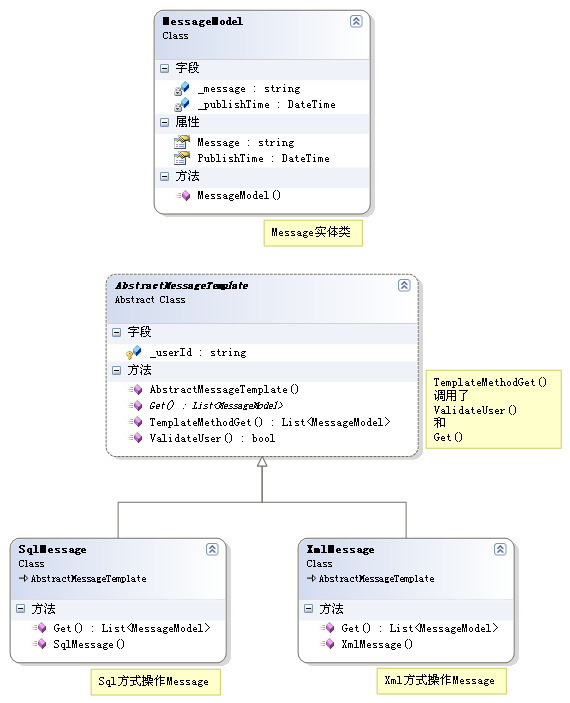Click the AbstractMessageTemplate() constructor icon
570x703 pixels.
pyautogui.click(x=135, y=390)
